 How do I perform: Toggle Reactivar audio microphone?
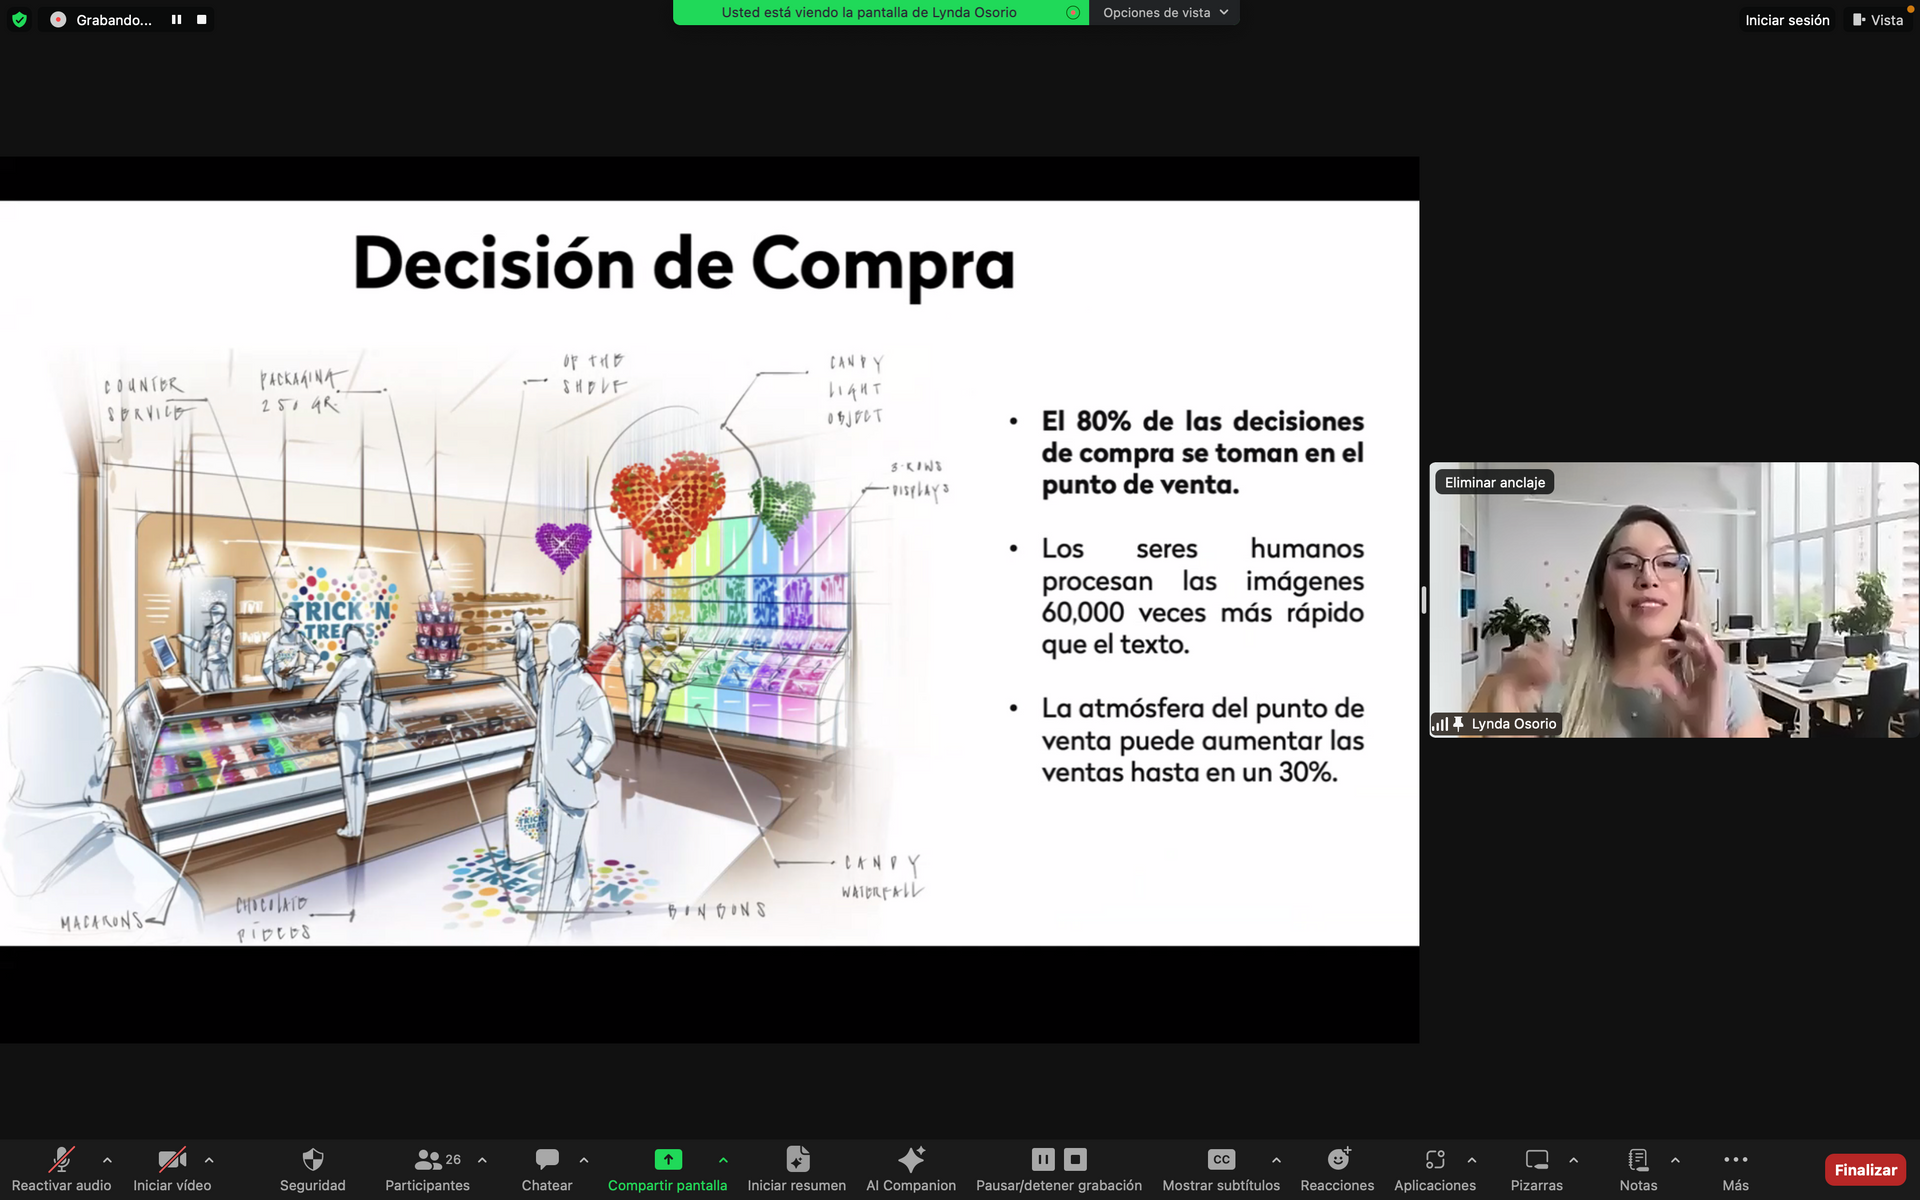click(61, 1160)
